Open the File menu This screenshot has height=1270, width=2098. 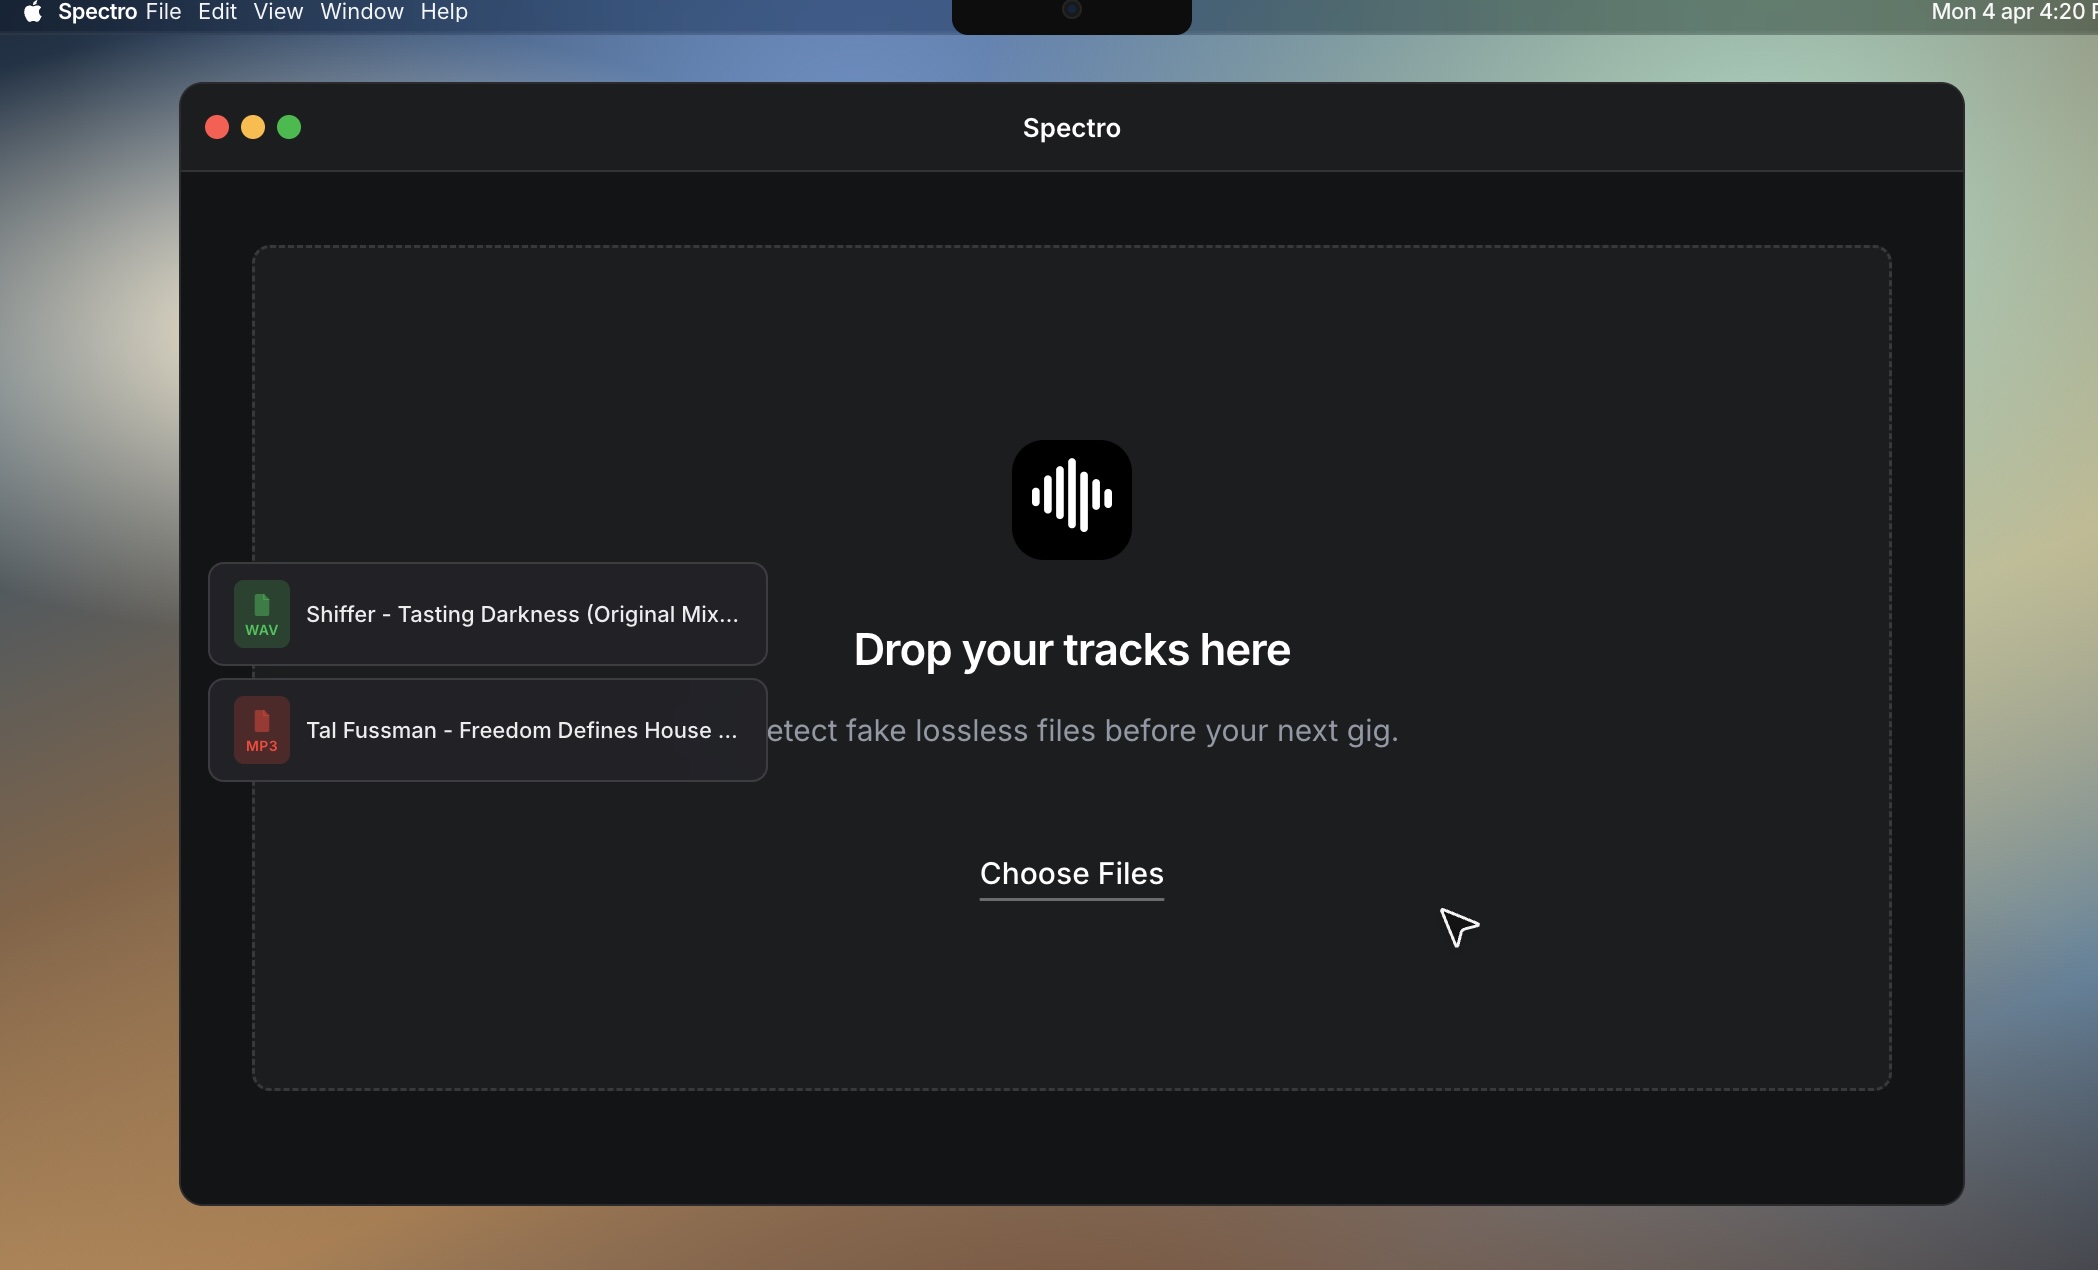point(163,12)
